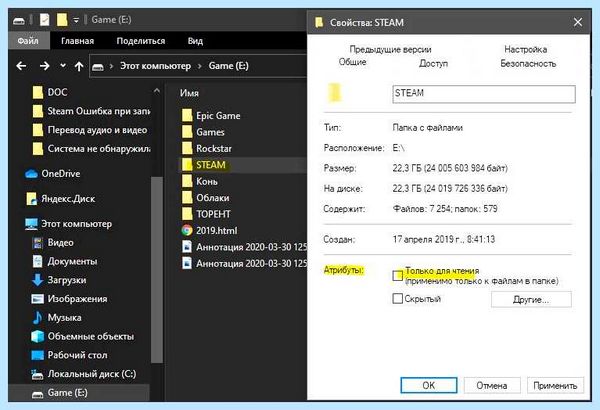The height and width of the screenshot is (410, 600).
Task: Go up one folder level
Action: tap(79, 66)
